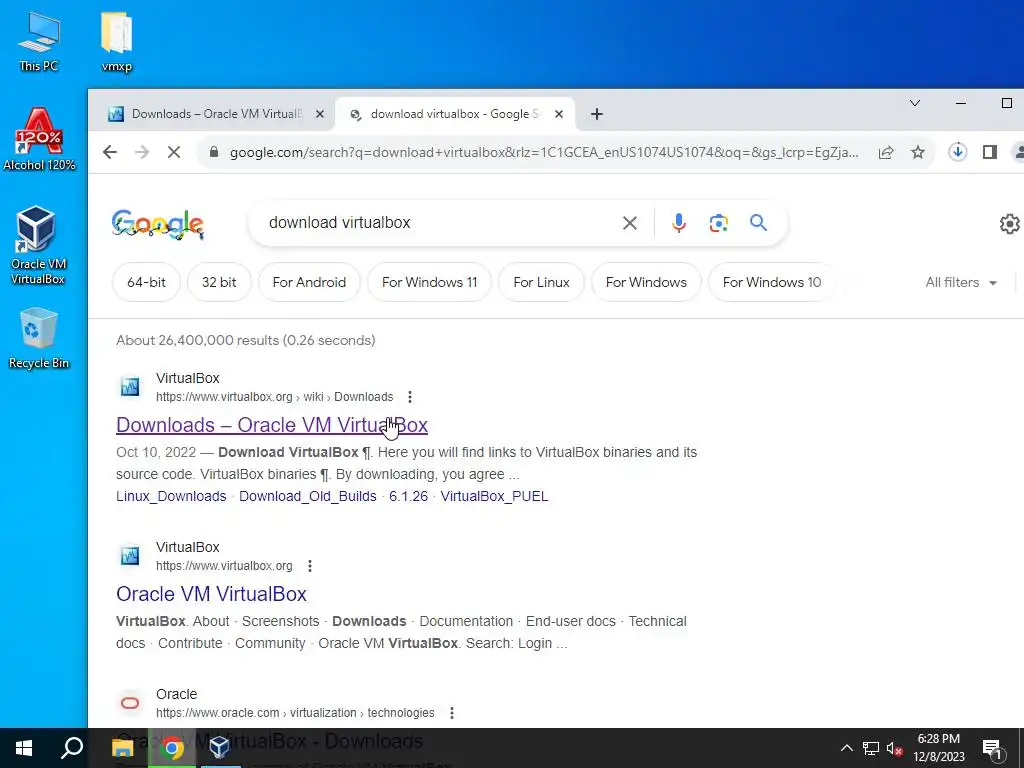Viewport: 1024px width, 768px height.
Task: Stop loading the page
Action: [x=174, y=152]
